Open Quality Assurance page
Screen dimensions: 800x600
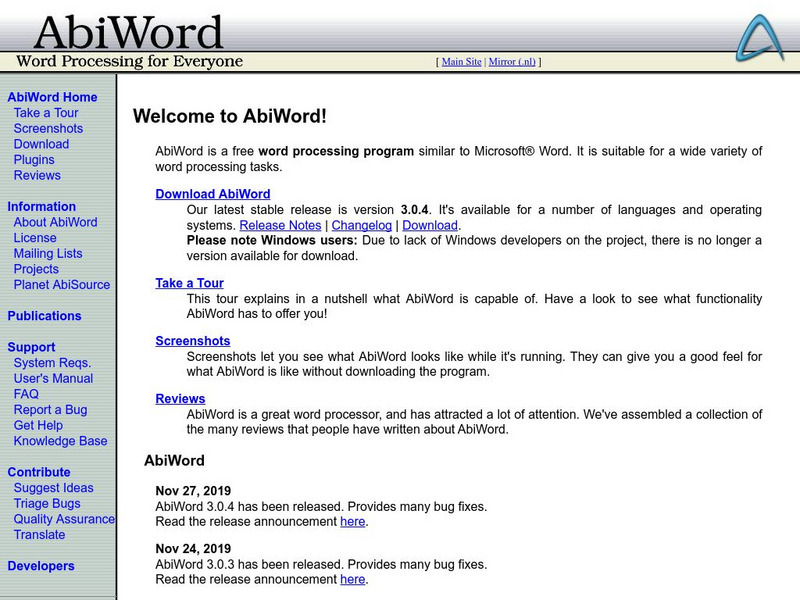[x=64, y=519]
